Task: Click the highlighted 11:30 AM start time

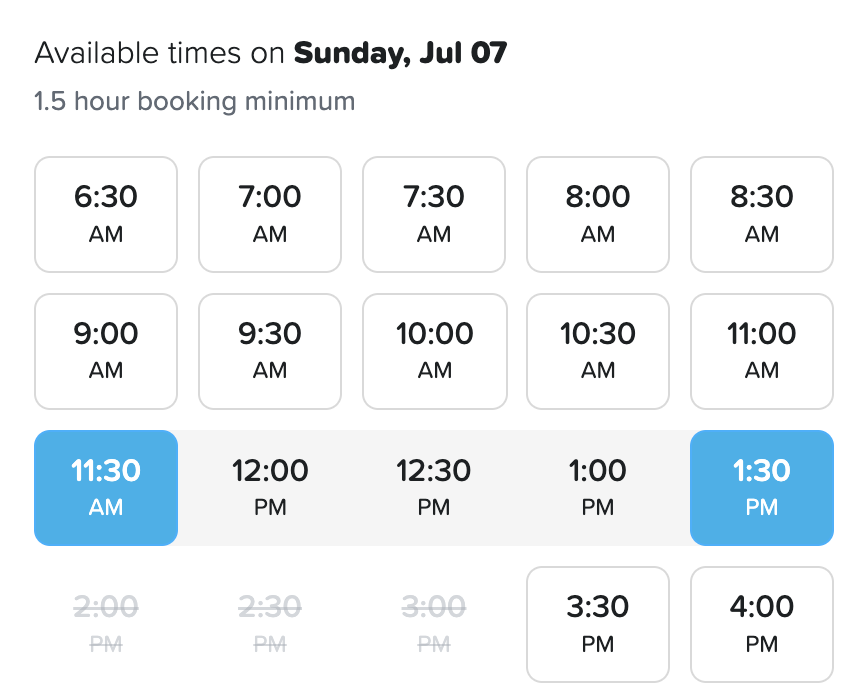Action: pos(106,487)
